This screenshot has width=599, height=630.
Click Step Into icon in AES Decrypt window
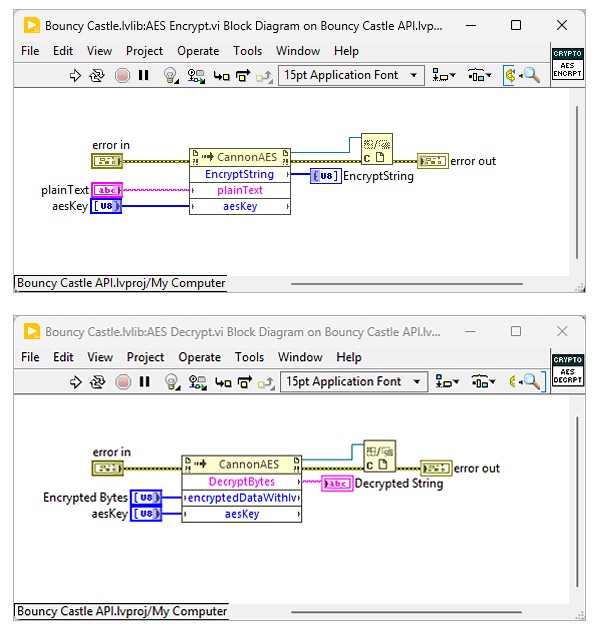(223, 382)
